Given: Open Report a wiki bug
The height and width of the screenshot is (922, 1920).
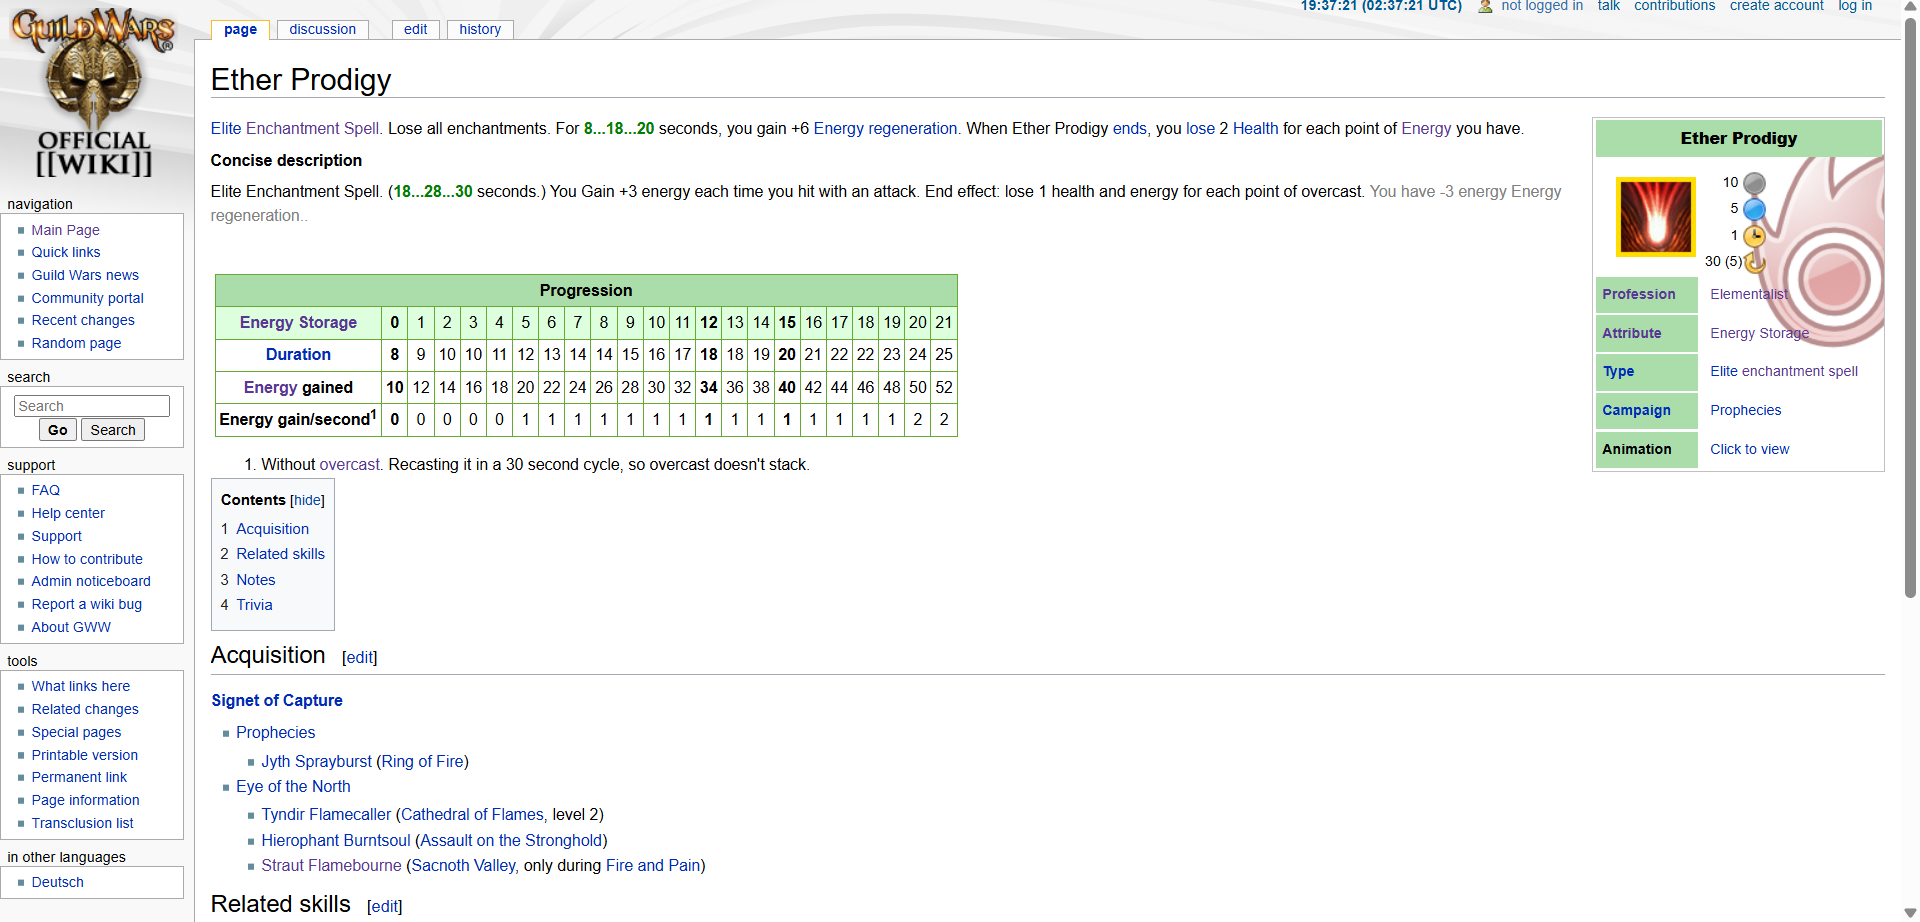Looking at the screenshot, I should coord(87,604).
